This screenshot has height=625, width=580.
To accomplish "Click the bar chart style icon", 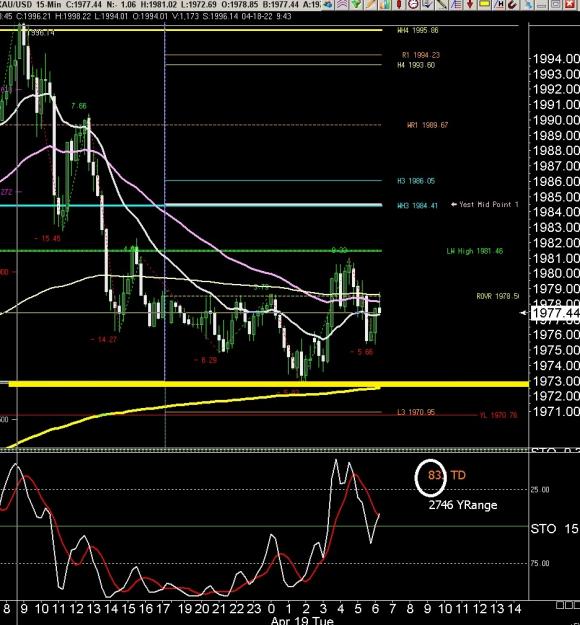I will (385, 4).
